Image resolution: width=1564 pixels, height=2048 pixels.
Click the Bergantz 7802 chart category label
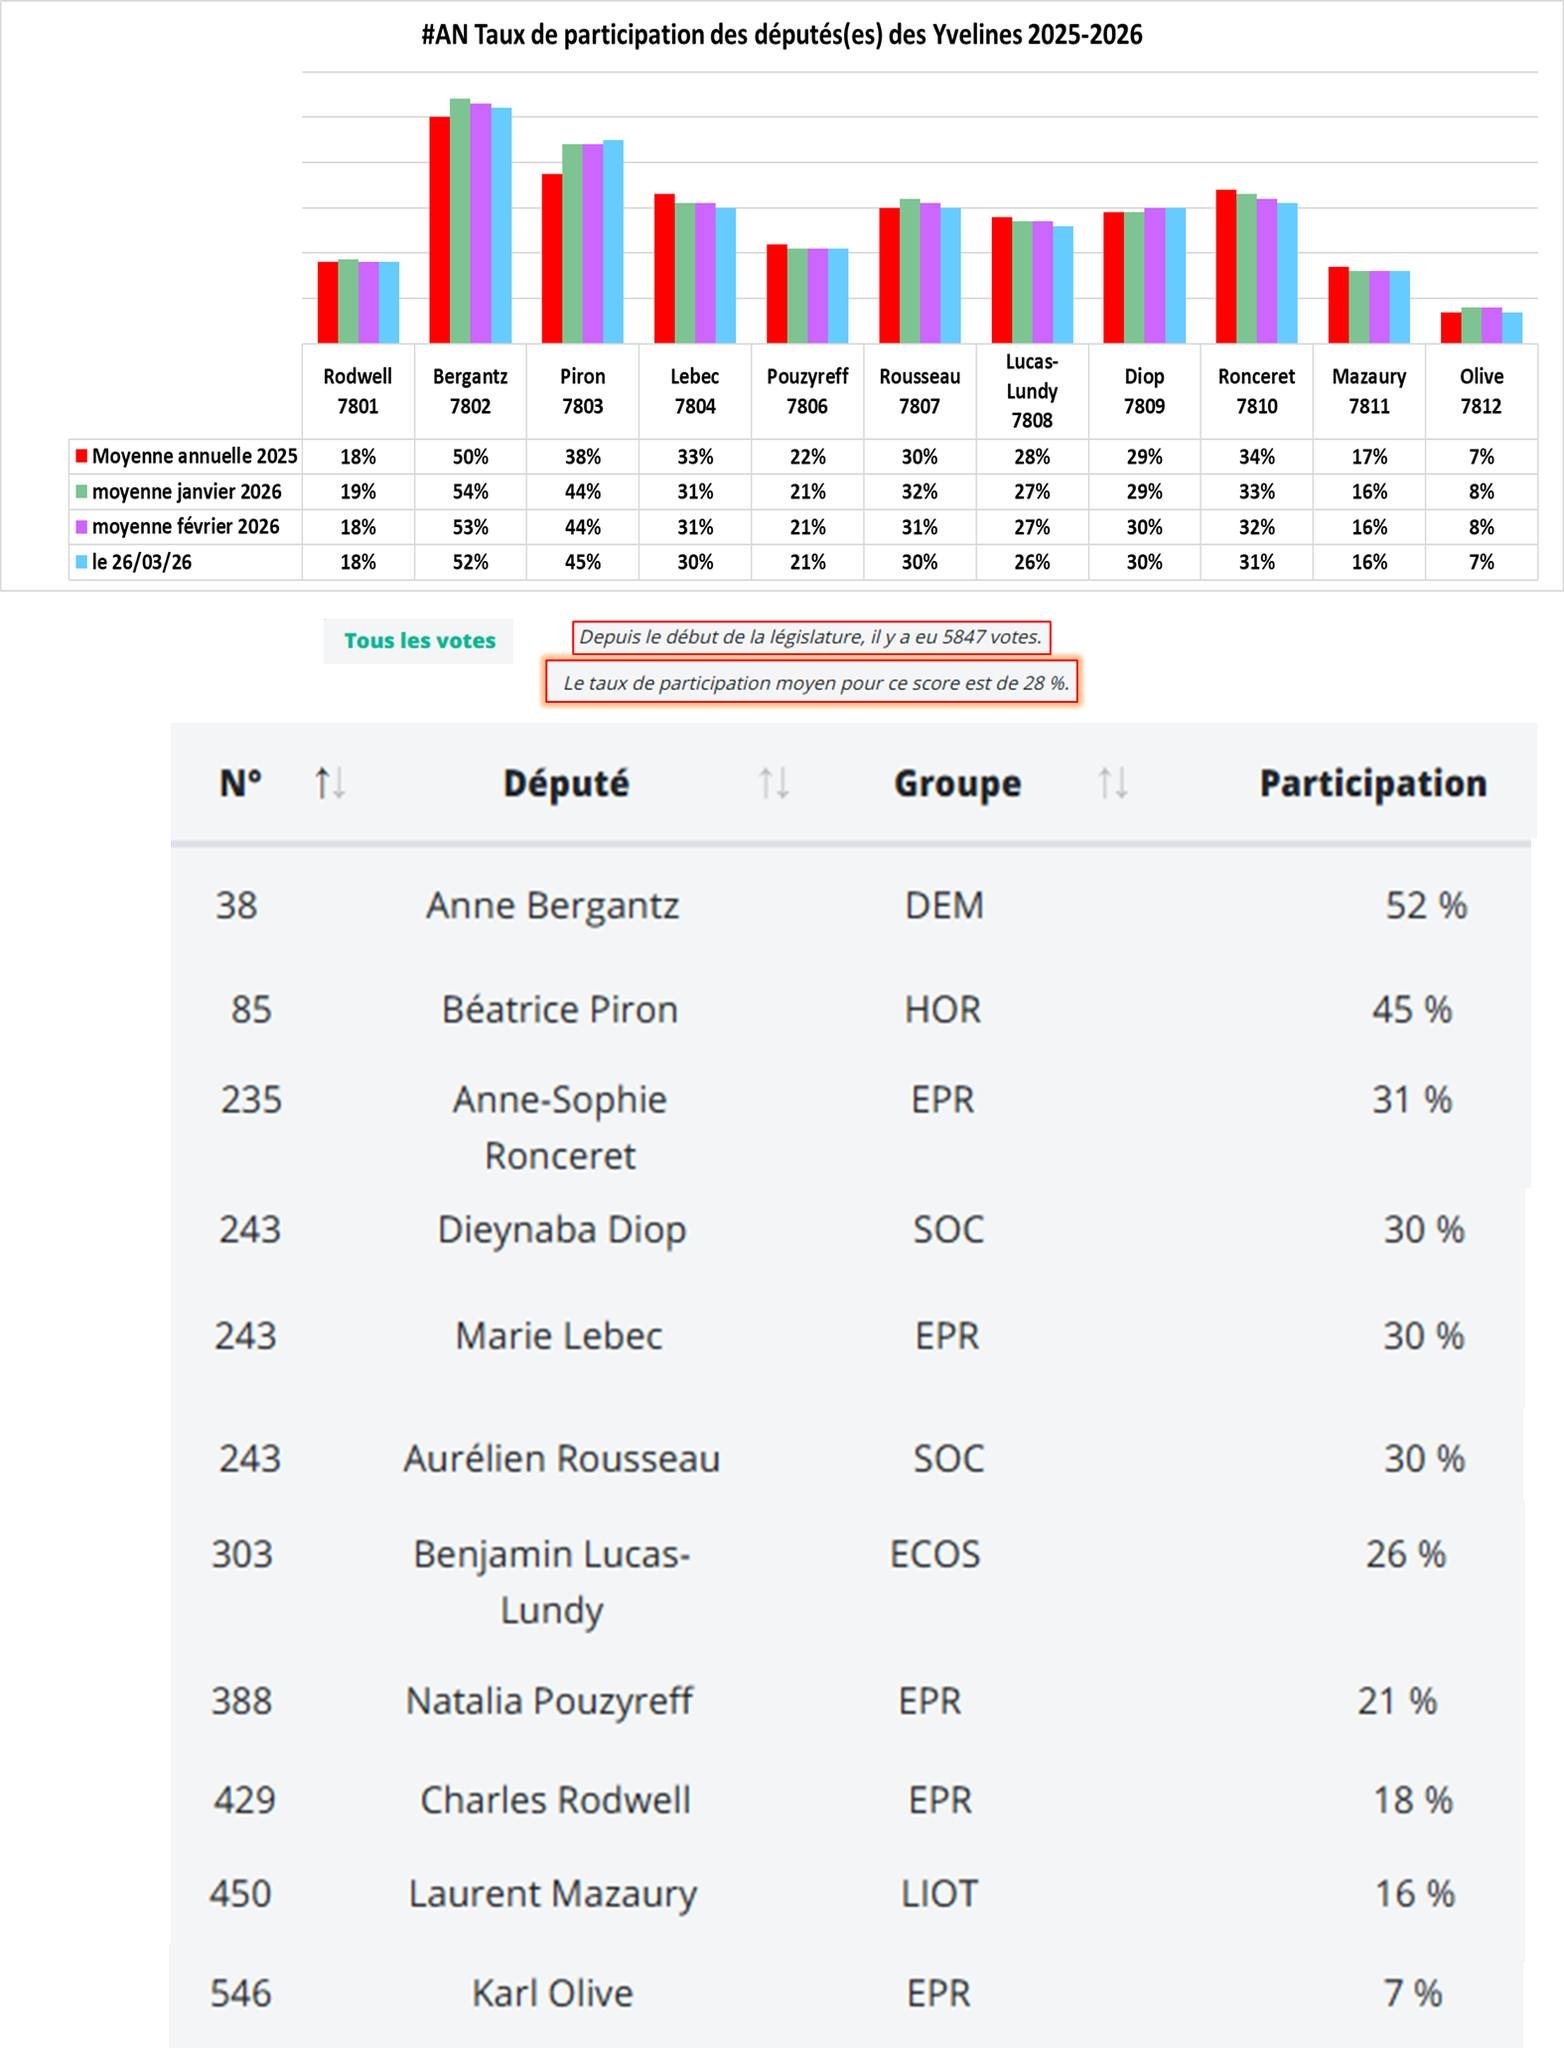coord(470,391)
